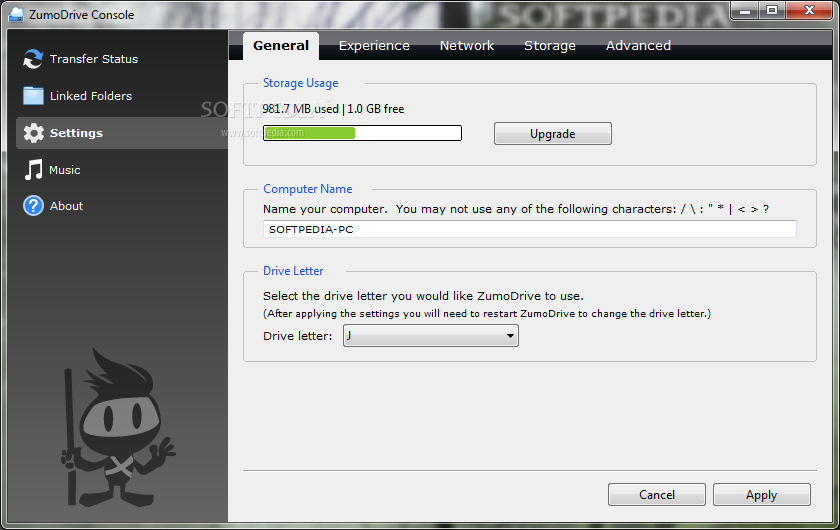Click the Apply button

click(x=761, y=495)
